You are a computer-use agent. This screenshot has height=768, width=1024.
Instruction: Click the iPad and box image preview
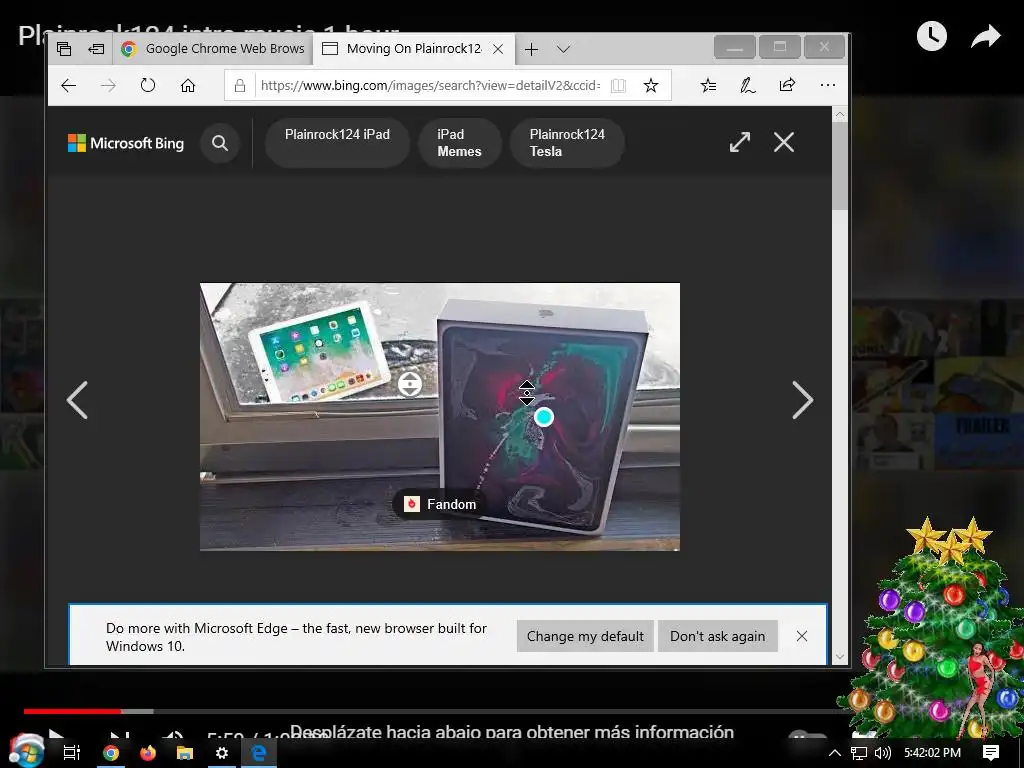click(x=440, y=417)
